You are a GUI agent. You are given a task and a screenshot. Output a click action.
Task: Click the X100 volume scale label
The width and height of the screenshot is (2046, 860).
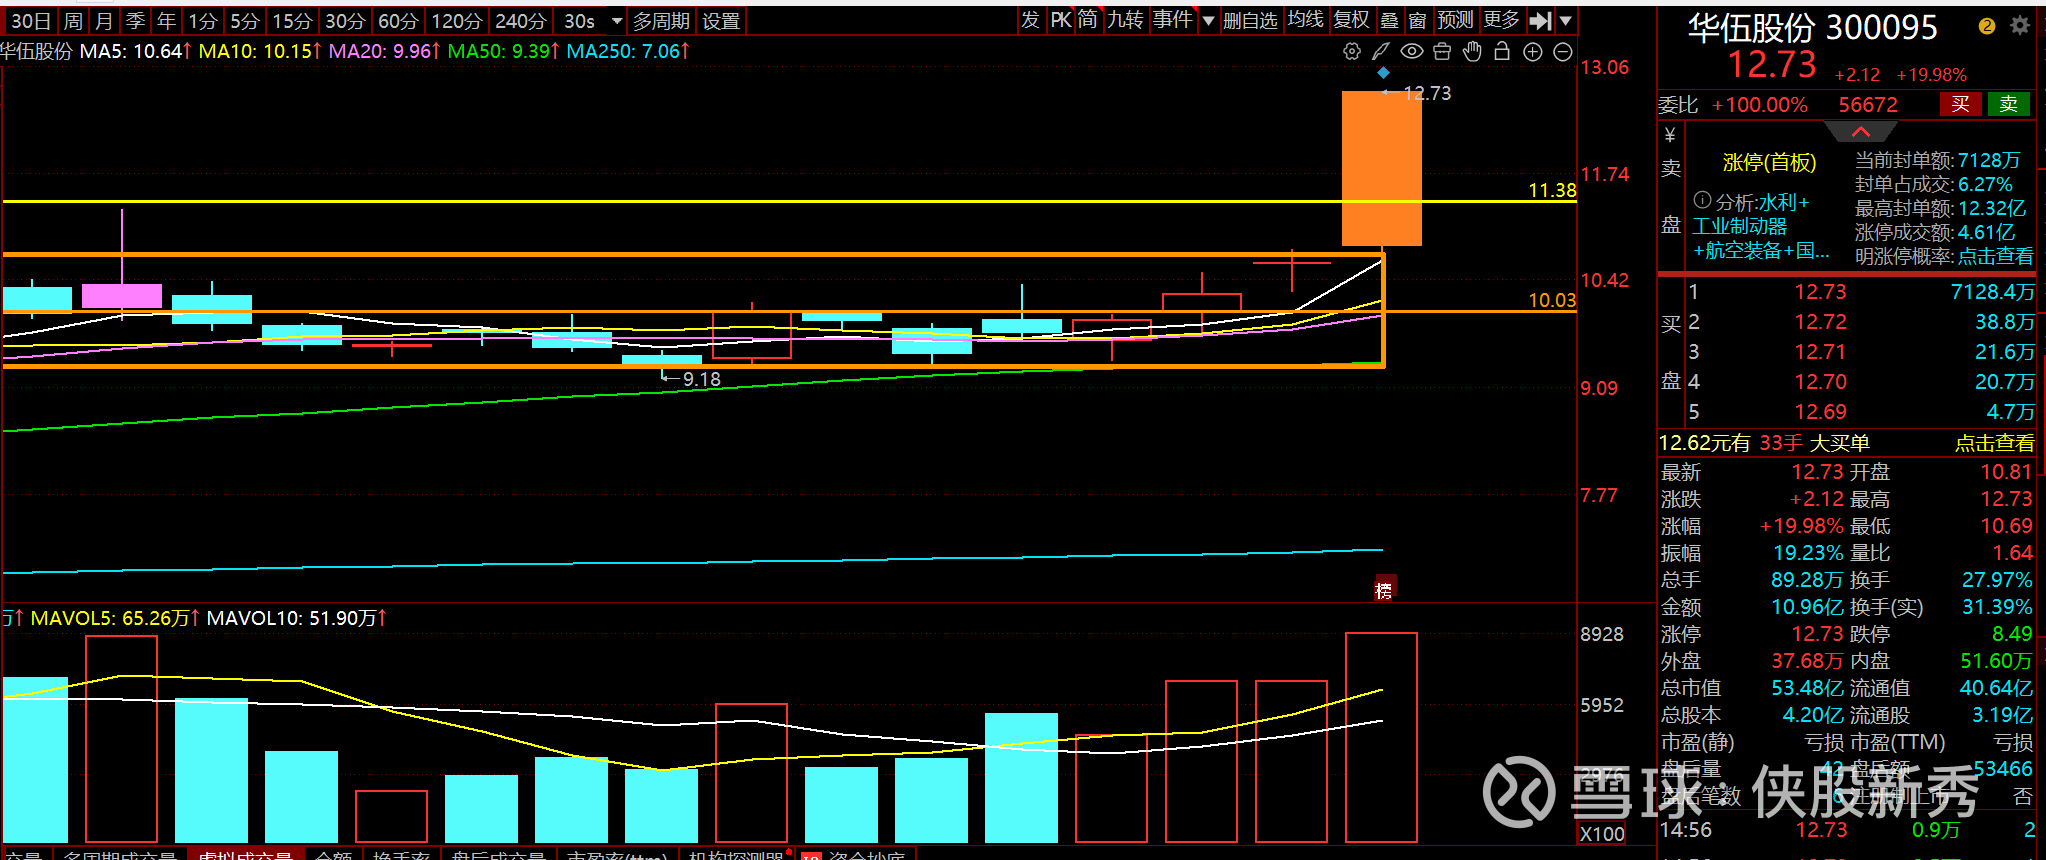tap(1602, 834)
